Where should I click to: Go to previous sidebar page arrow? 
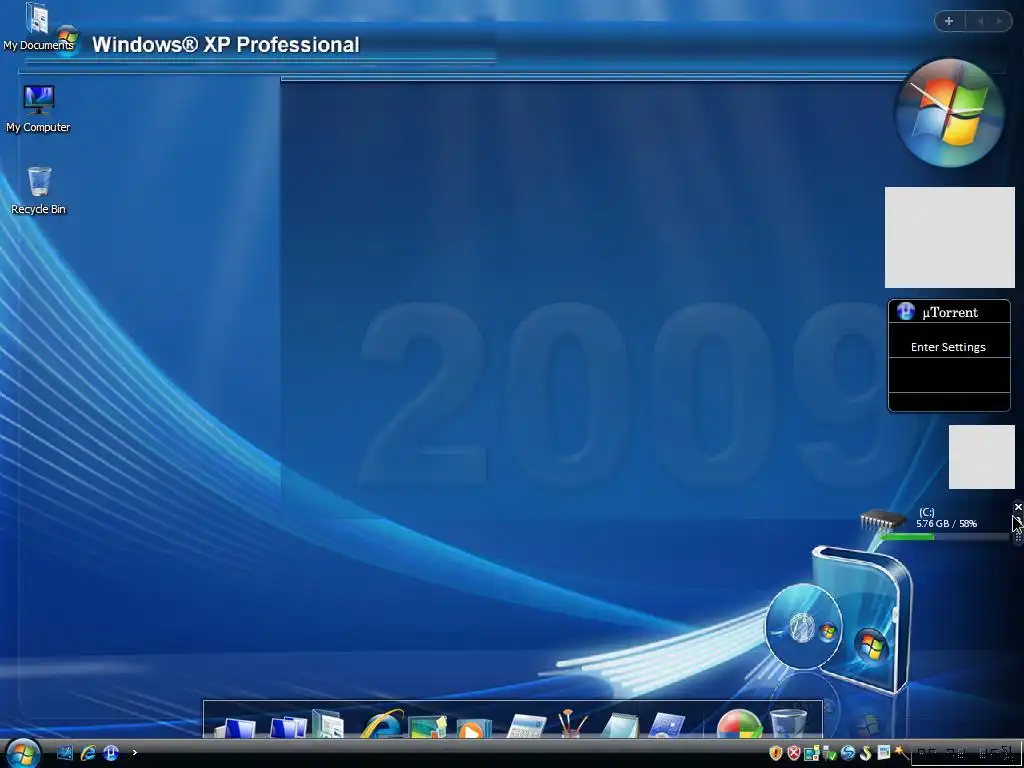(x=980, y=21)
